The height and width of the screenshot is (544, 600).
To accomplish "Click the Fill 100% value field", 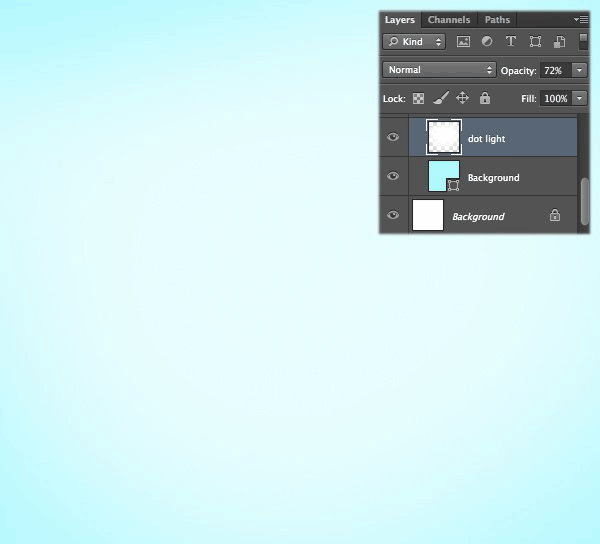I will 556,99.
